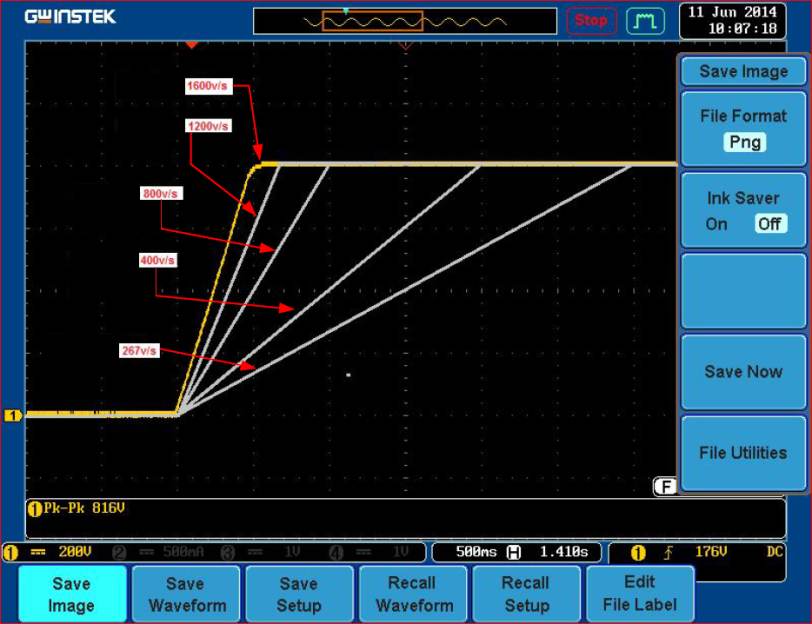This screenshot has height=624, width=812.
Task: Click the channel 1 Pk-Pk measurement icon
Action: point(33,508)
